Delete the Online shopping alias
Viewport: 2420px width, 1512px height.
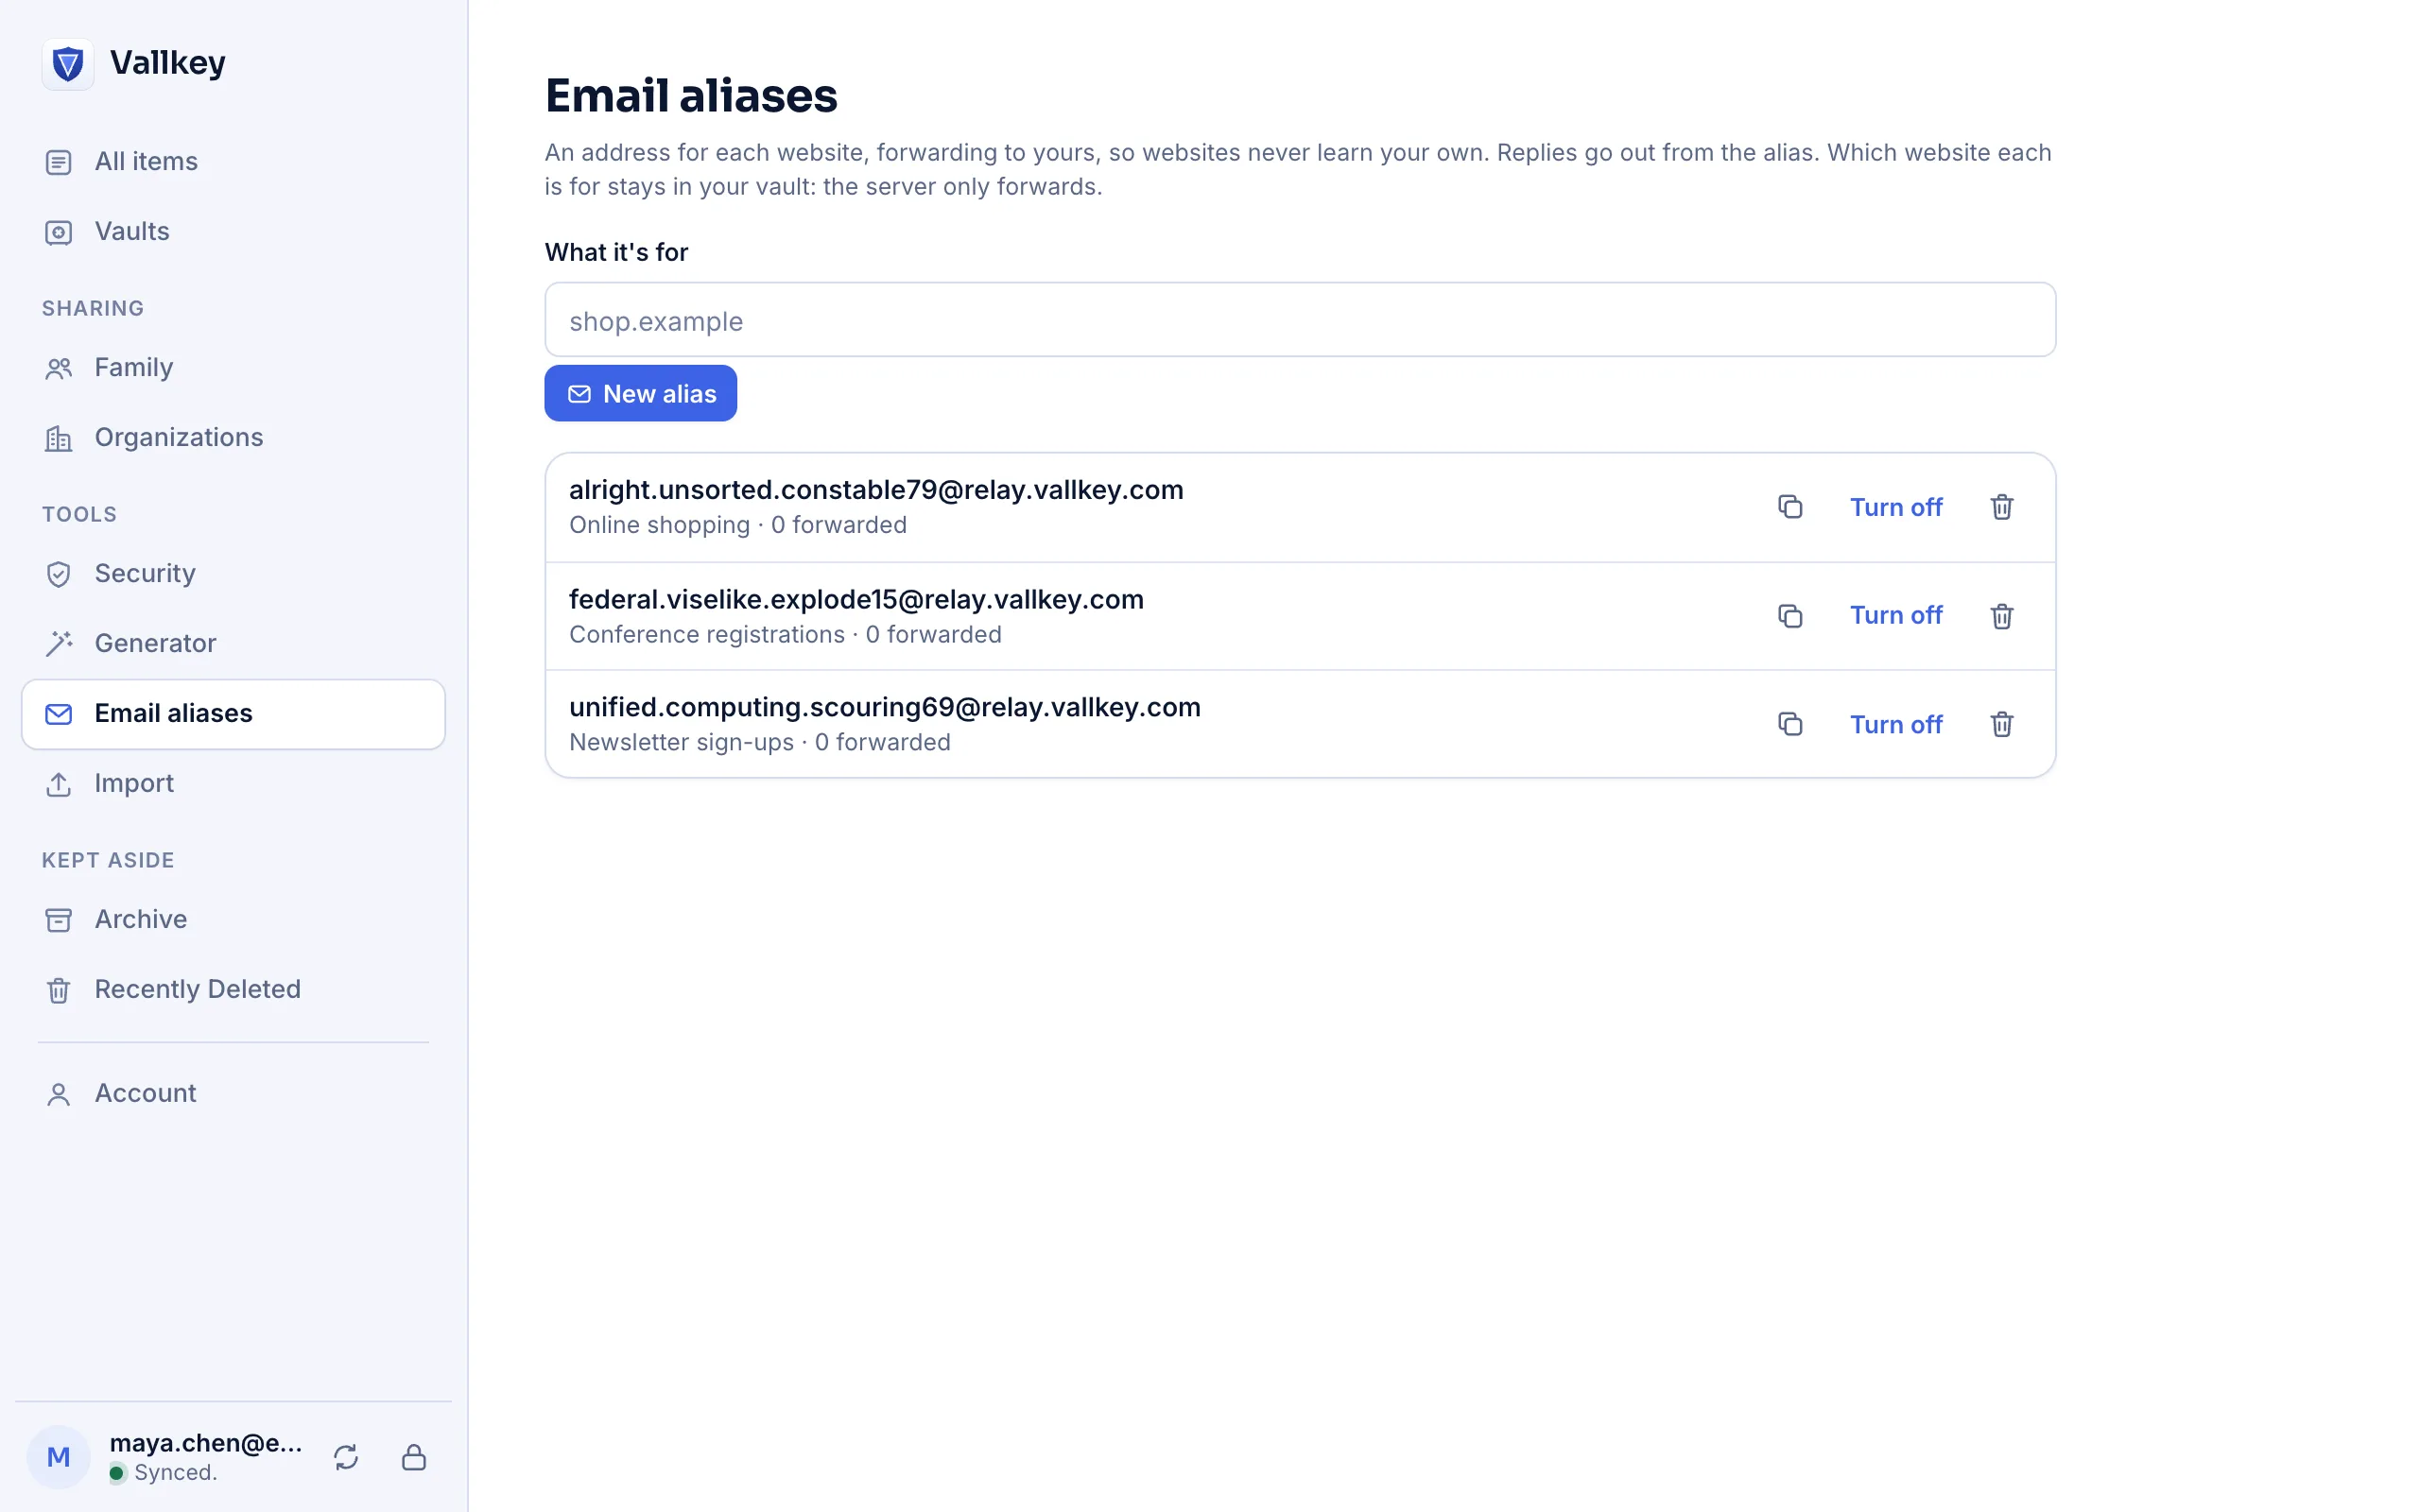2001,507
